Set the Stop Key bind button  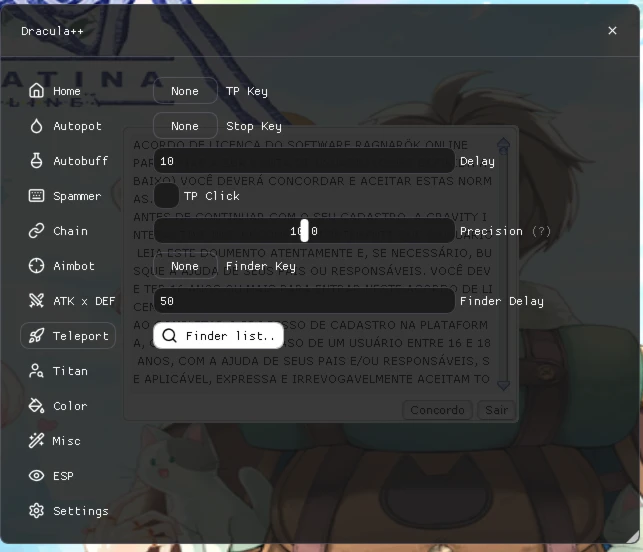click(x=185, y=126)
